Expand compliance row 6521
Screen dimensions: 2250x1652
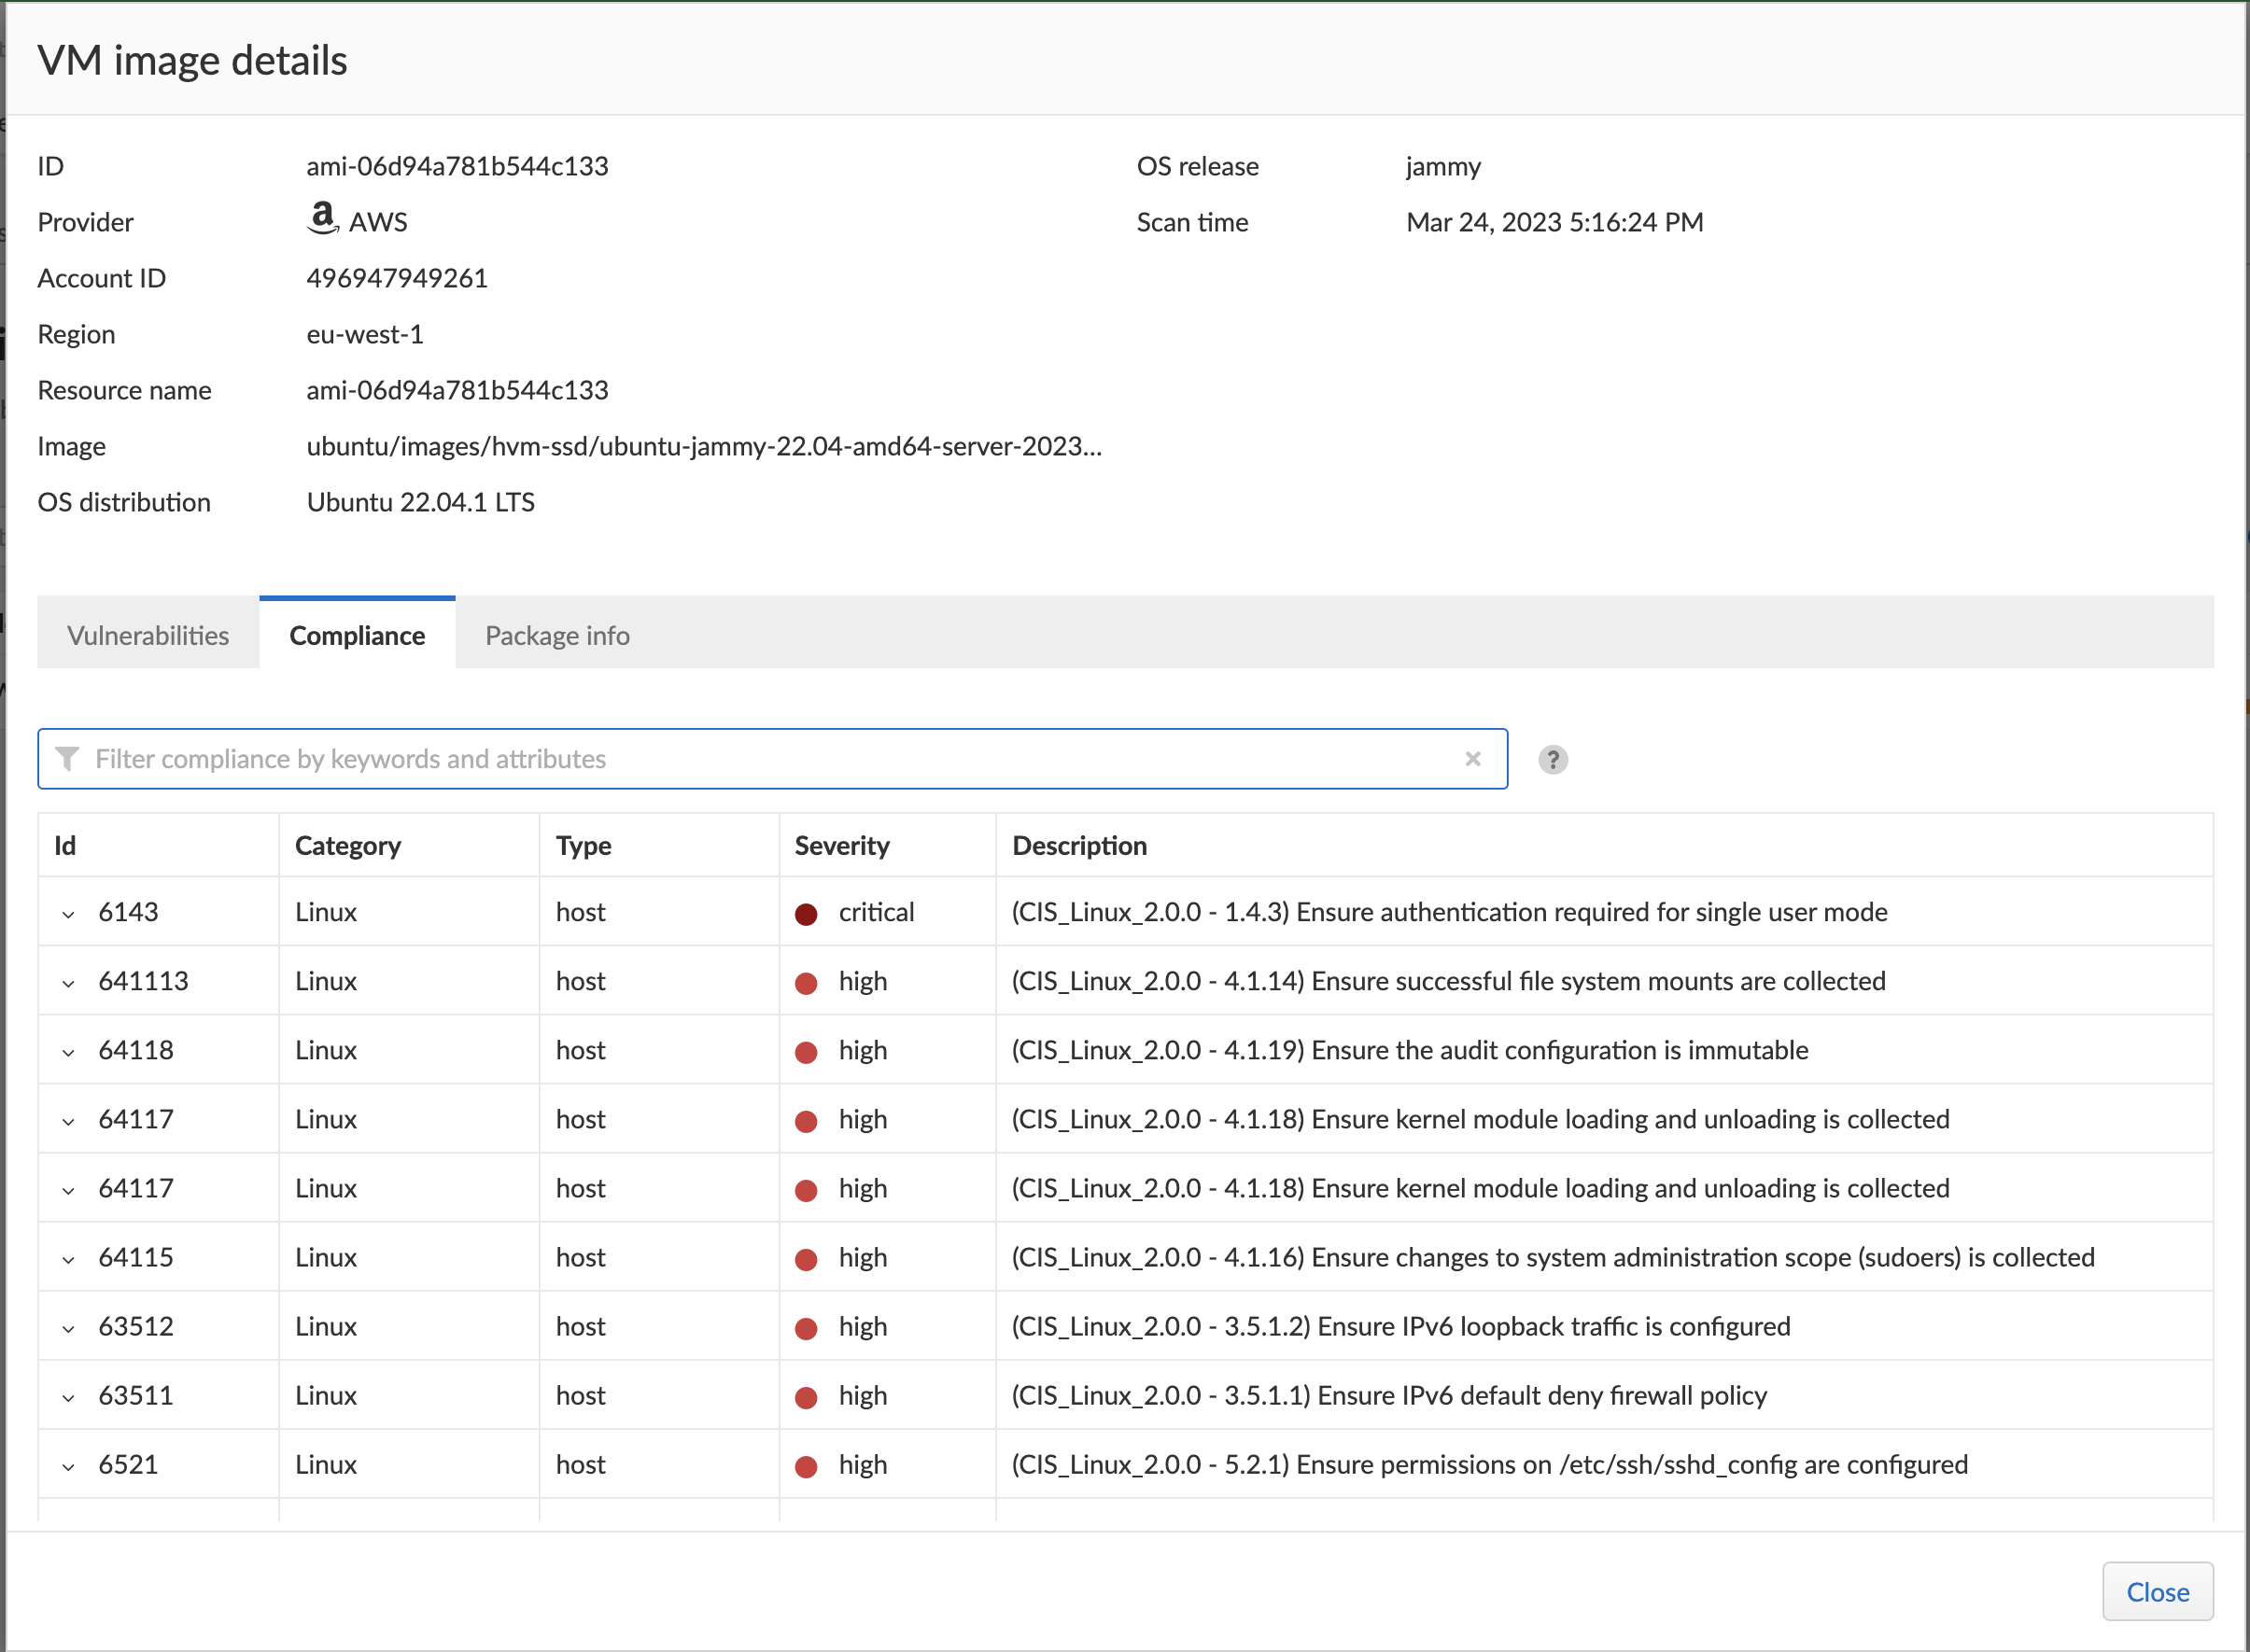pyautogui.click(x=68, y=1466)
